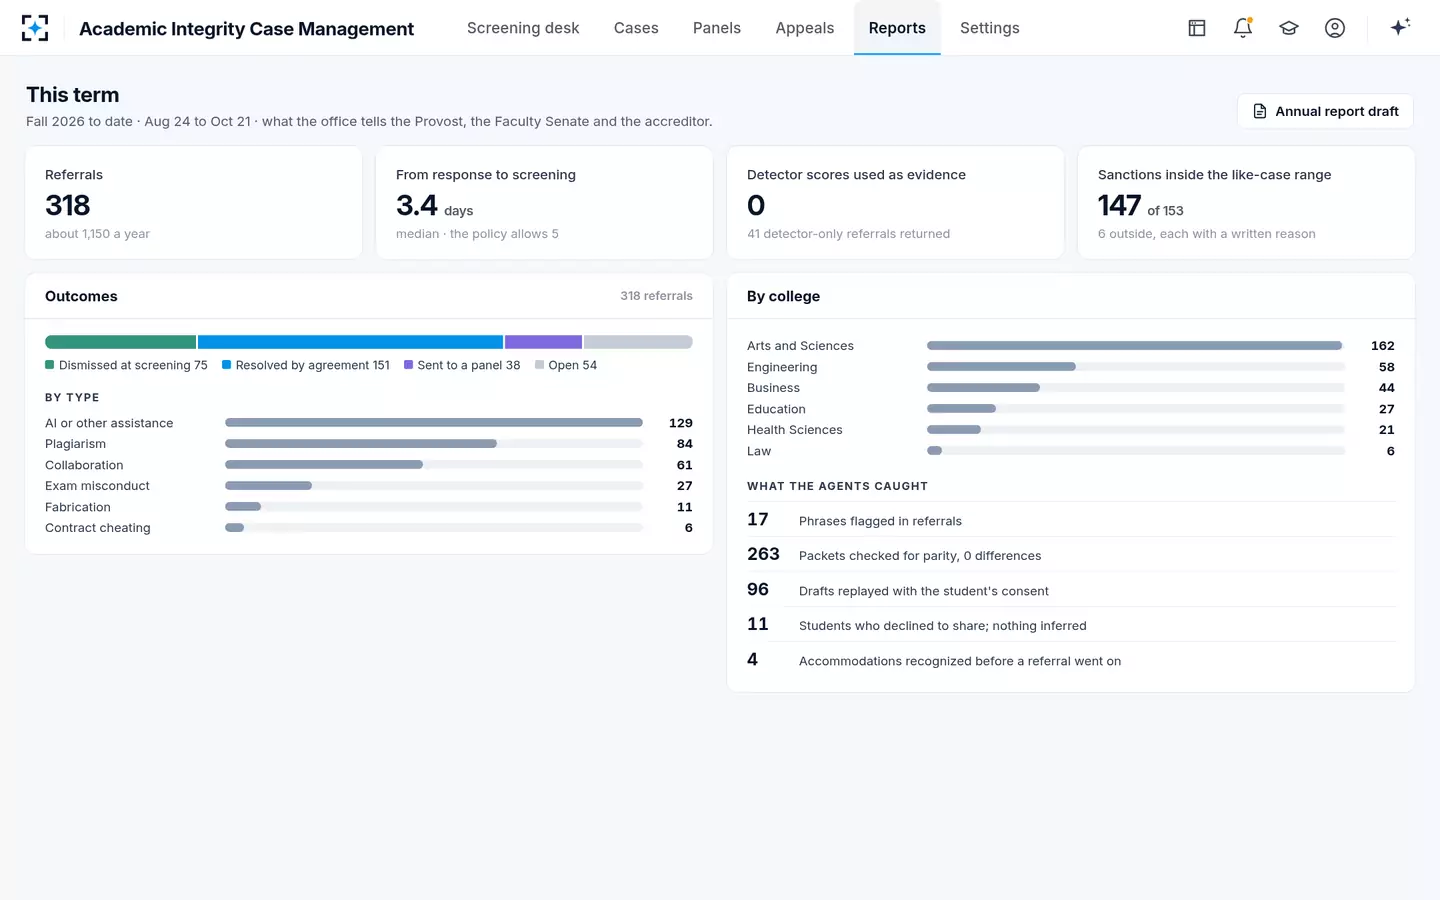
Task: Open the AI sparkle assistant icon
Action: pyautogui.click(x=1400, y=28)
